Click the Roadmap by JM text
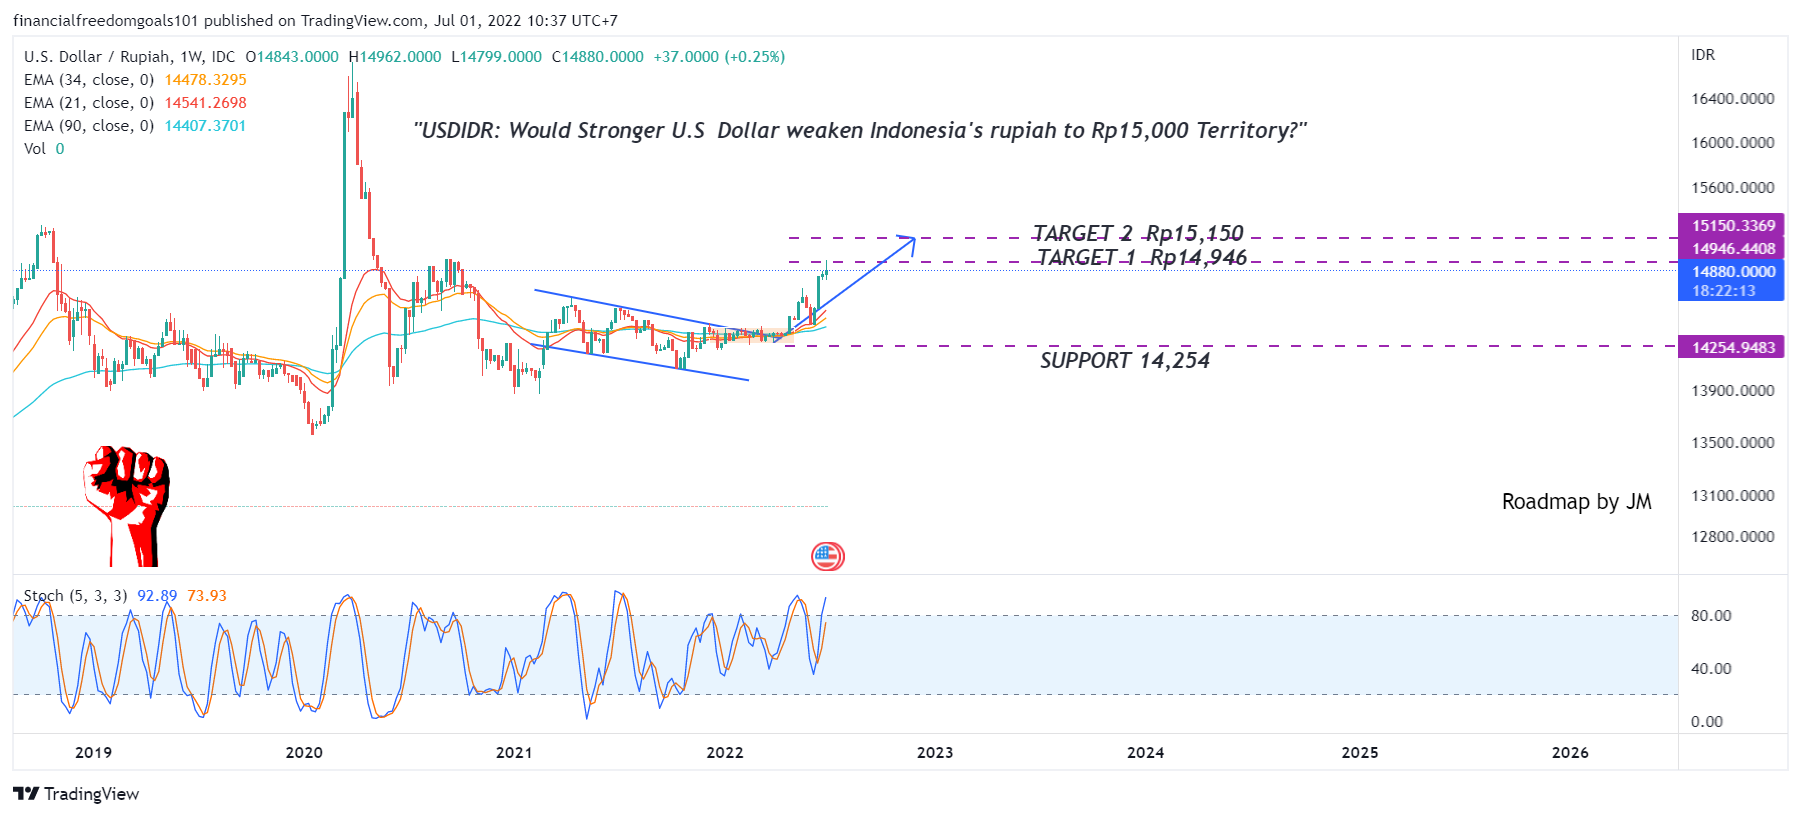1801x817 pixels. coord(1576,502)
